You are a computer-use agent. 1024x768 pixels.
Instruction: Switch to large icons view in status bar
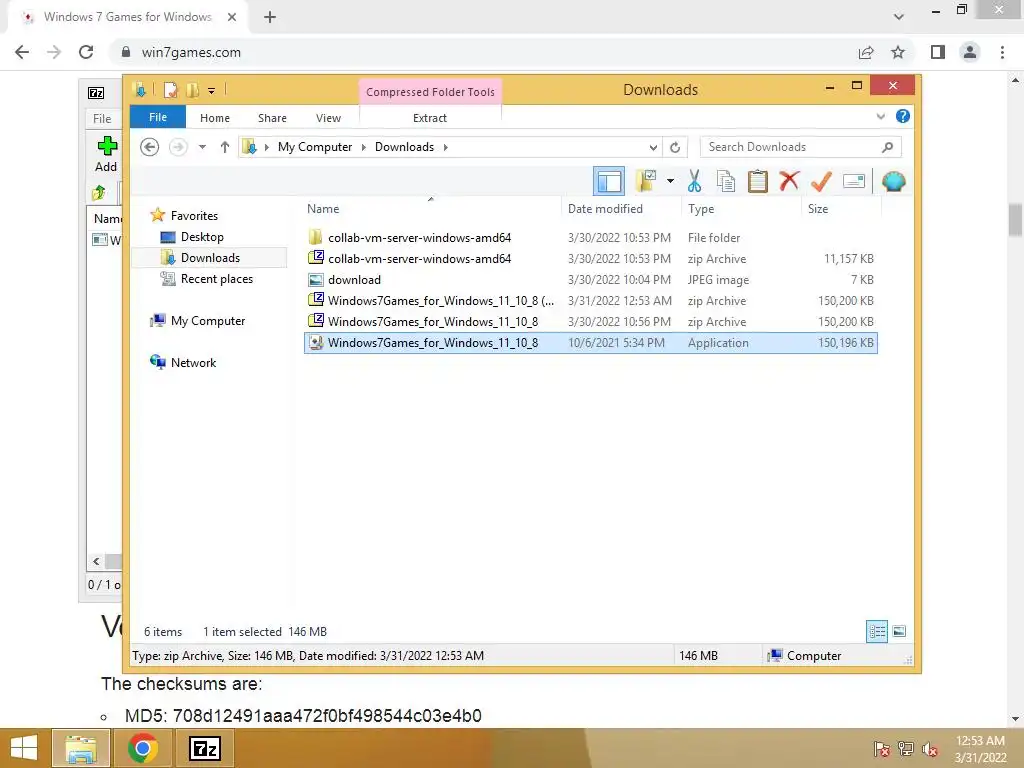coord(899,632)
